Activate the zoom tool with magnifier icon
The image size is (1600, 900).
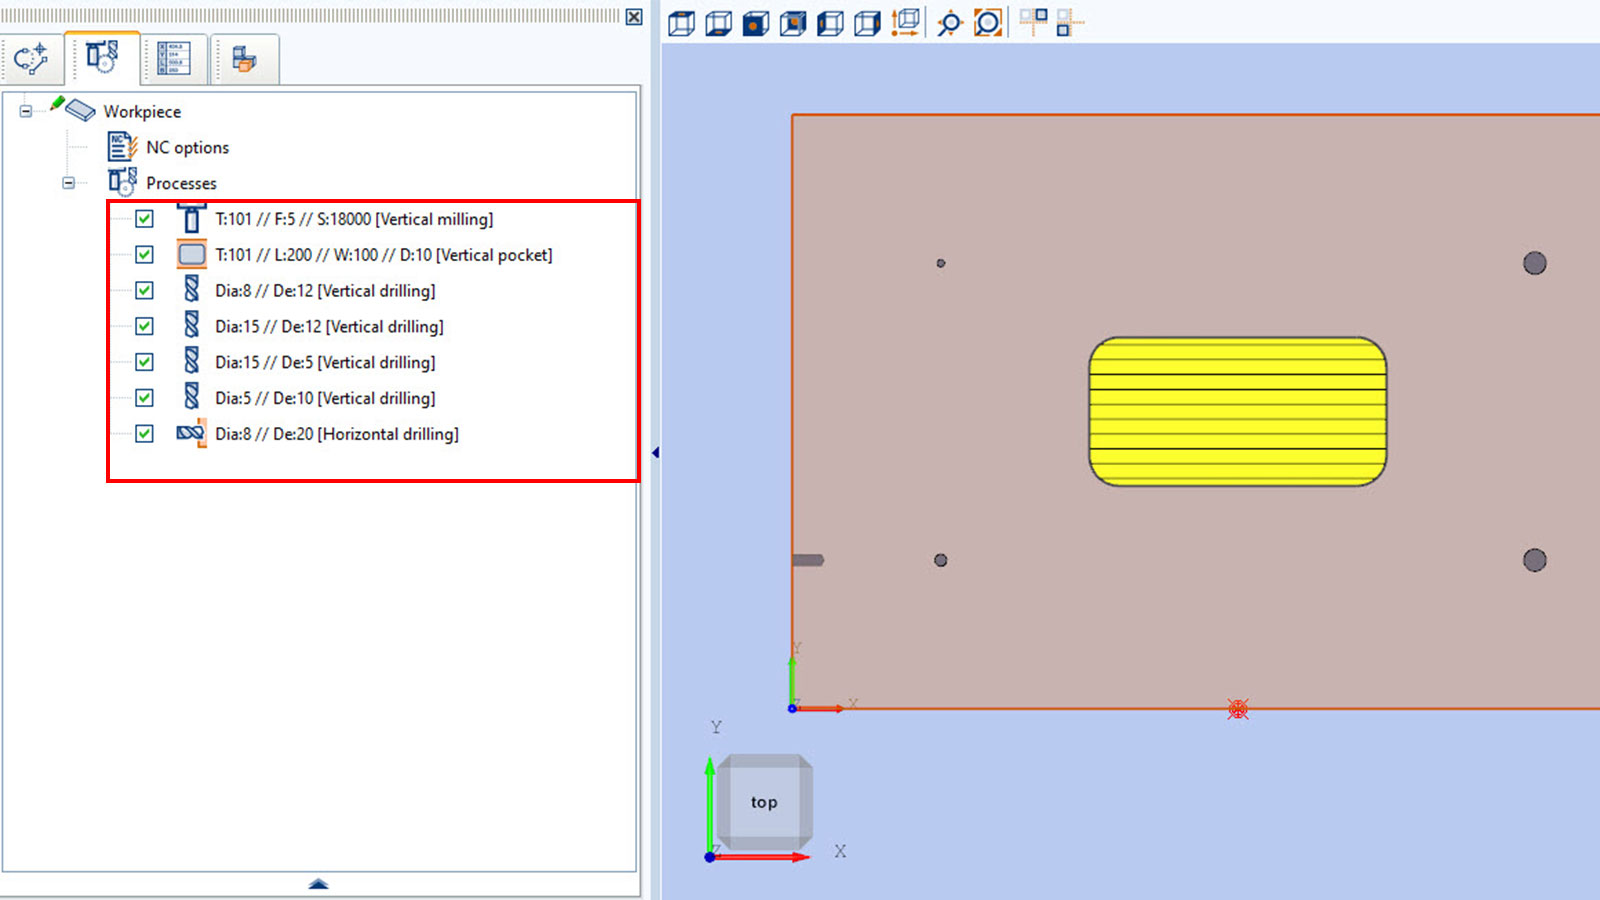(x=948, y=22)
